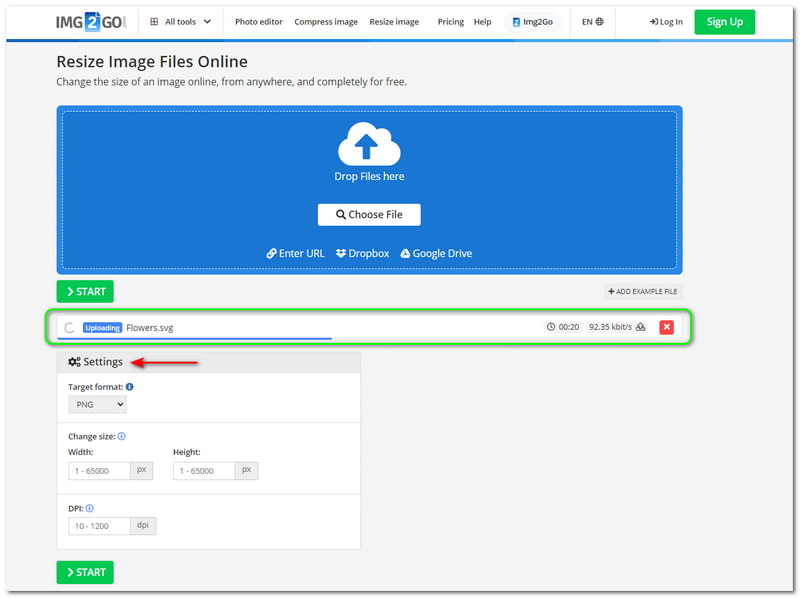The width and height of the screenshot is (800, 598).
Task: Open the EN language selector
Action: click(x=592, y=22)
